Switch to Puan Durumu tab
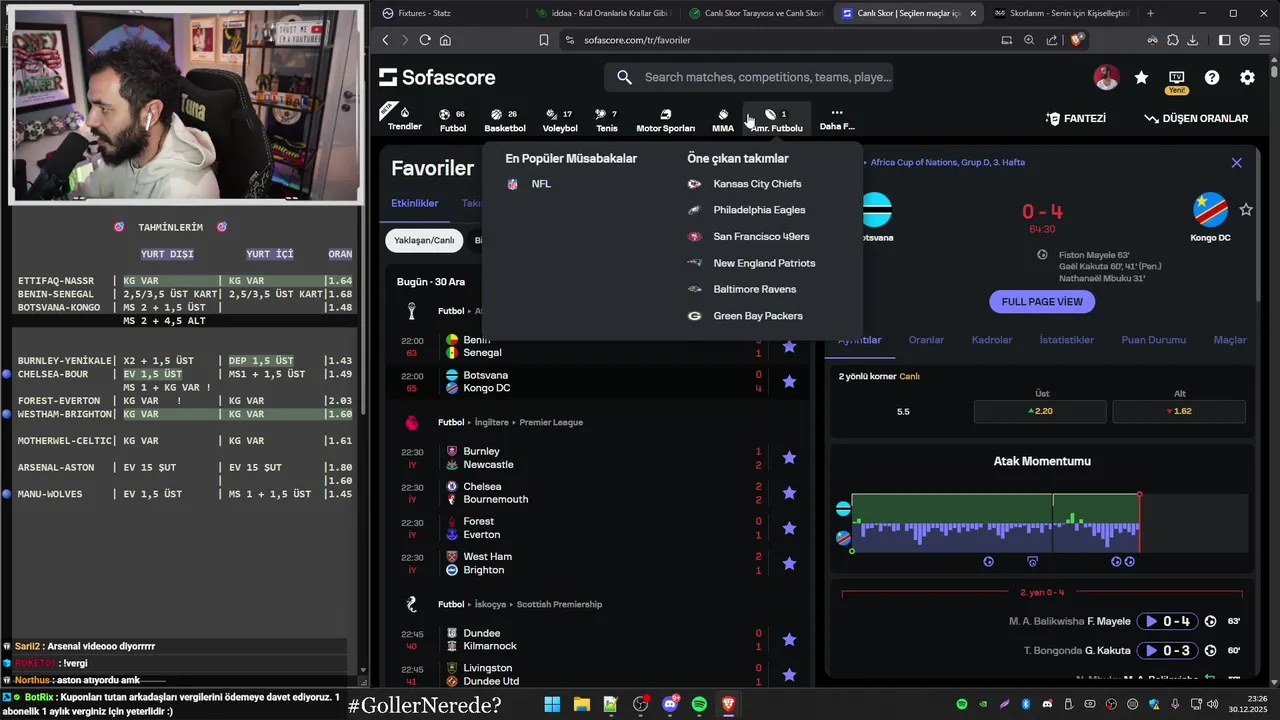Viewport: 1280px width, 720px height. pos(1153,340)
